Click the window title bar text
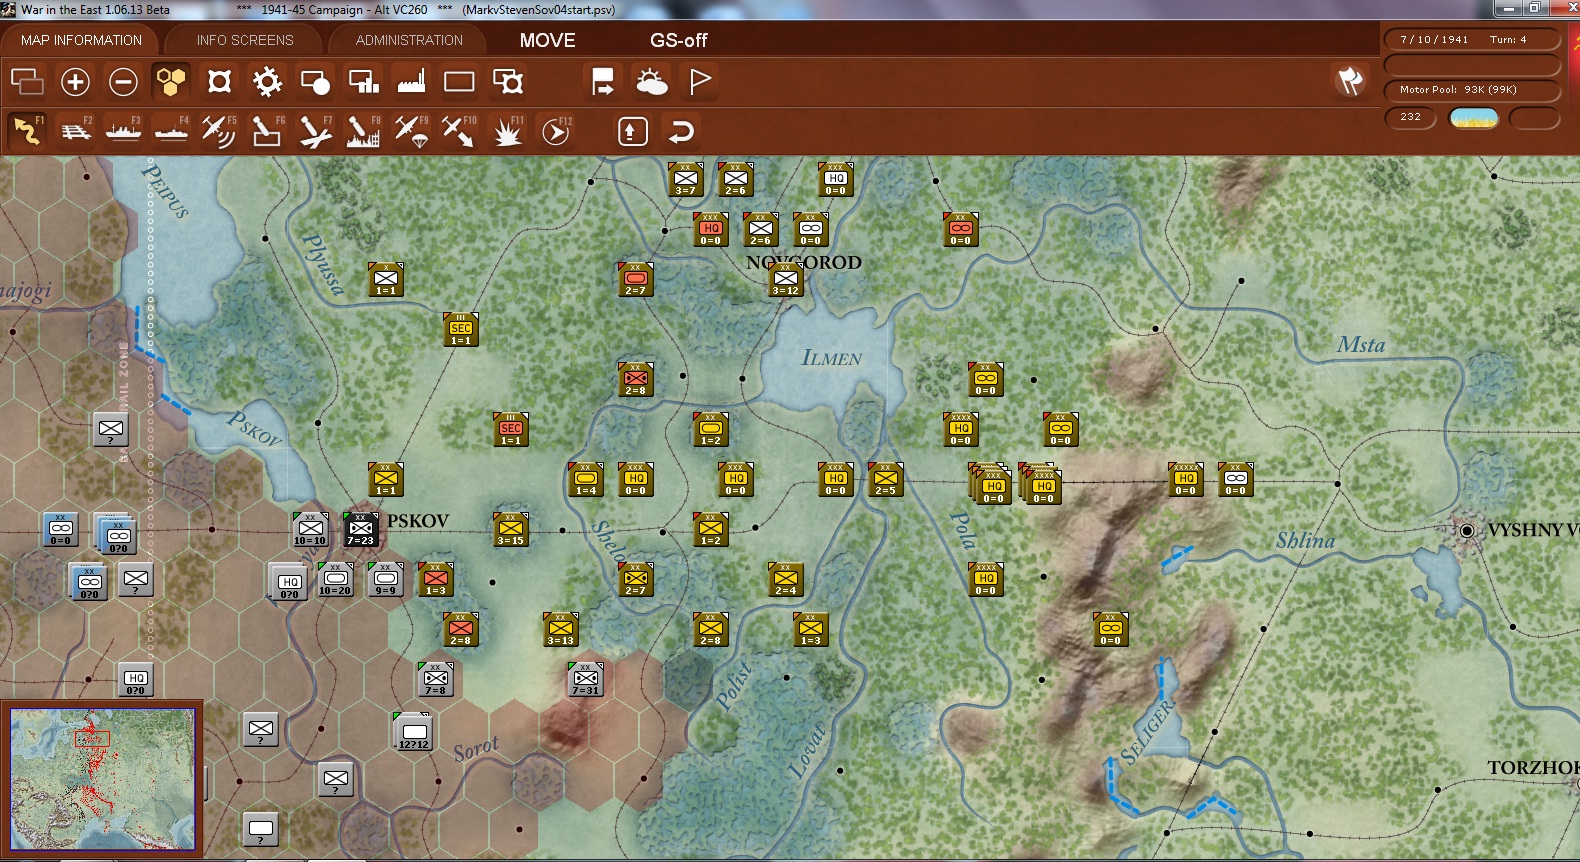This screenshot has width=1580, height=862. [x=318, y=9]
